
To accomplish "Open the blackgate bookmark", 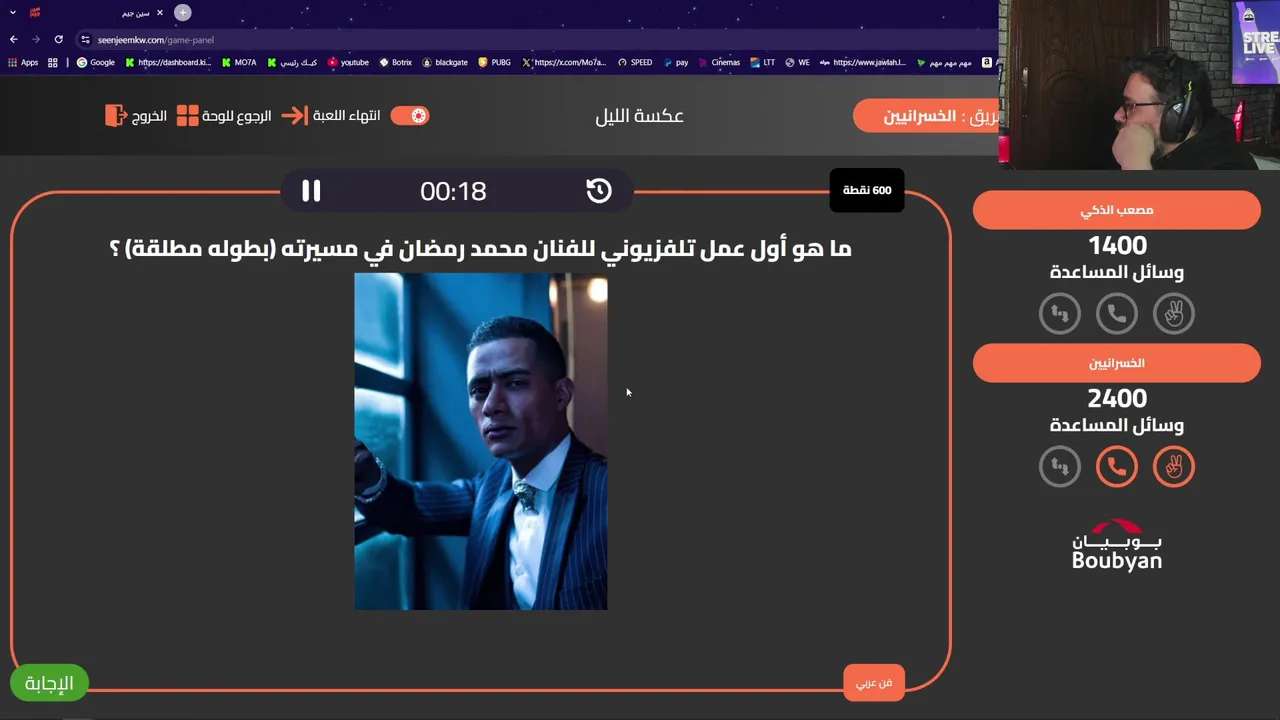I will pyautogui.click(x=445, y=62).
